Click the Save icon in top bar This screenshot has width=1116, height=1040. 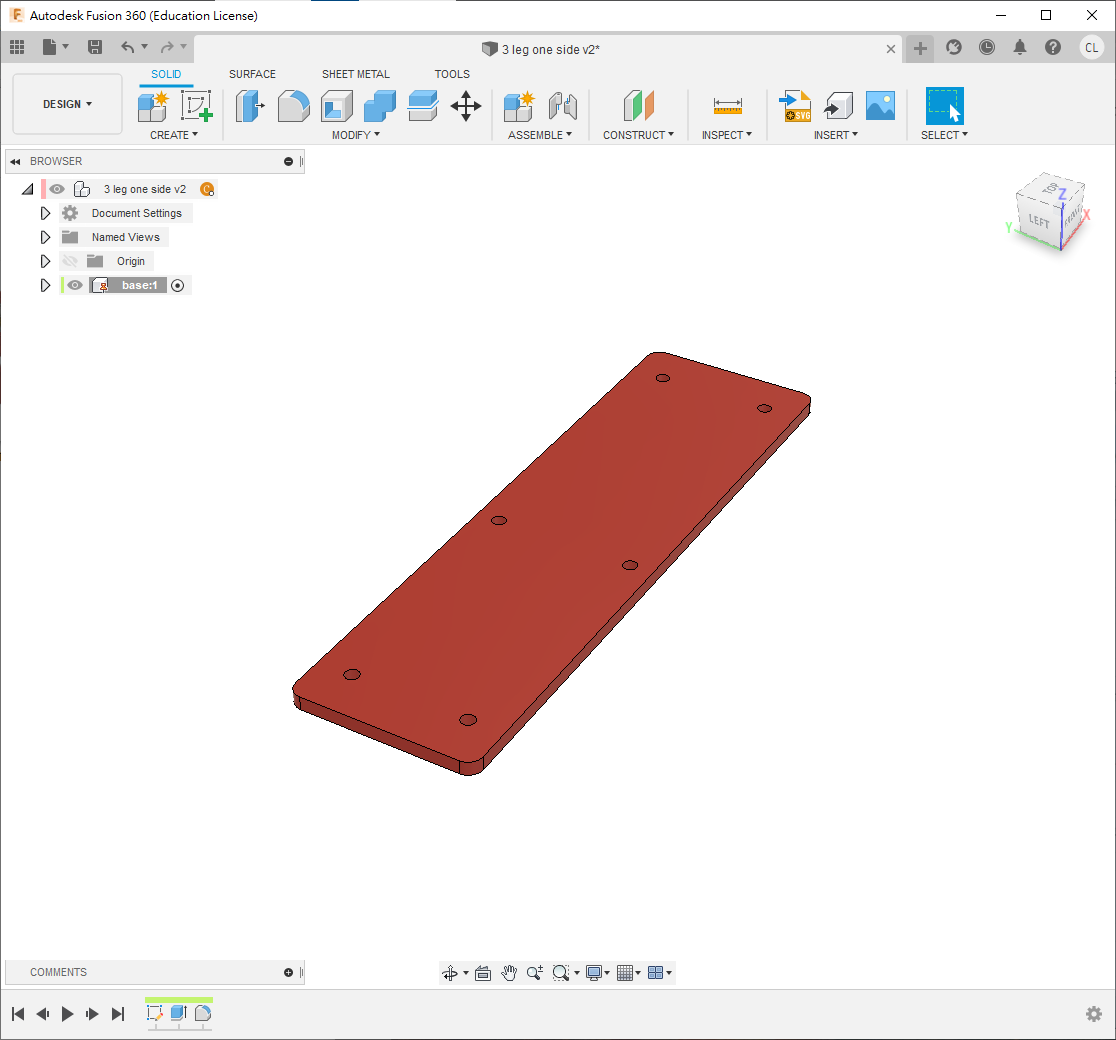coord(95,47)
